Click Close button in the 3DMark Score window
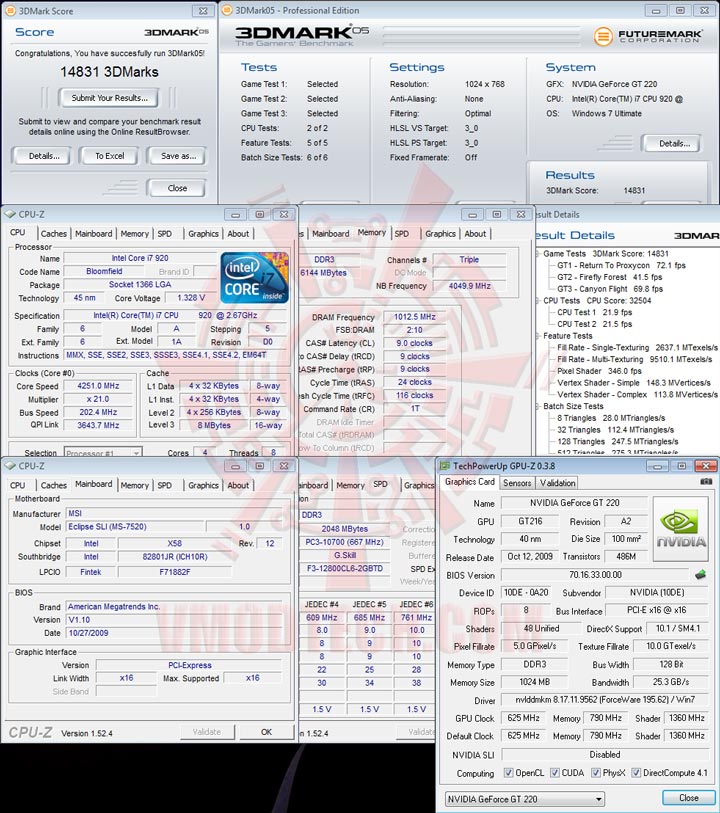 pos(177,188)
